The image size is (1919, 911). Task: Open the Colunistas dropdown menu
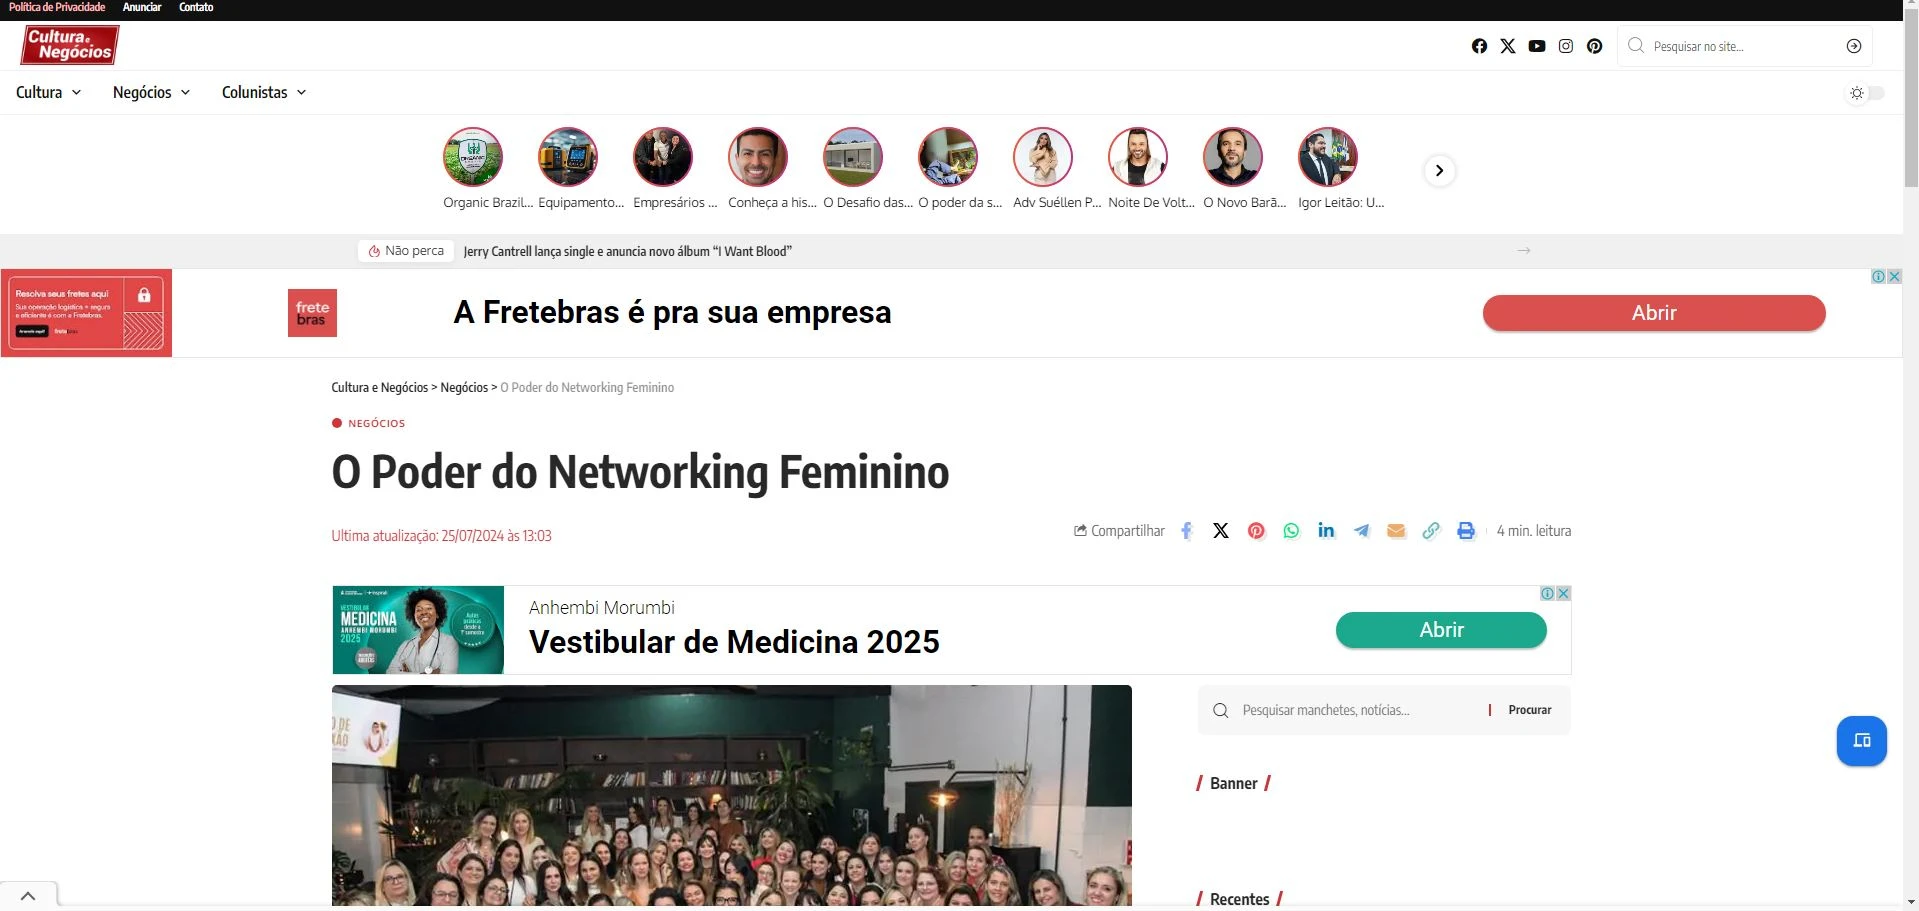coord(264,92)
